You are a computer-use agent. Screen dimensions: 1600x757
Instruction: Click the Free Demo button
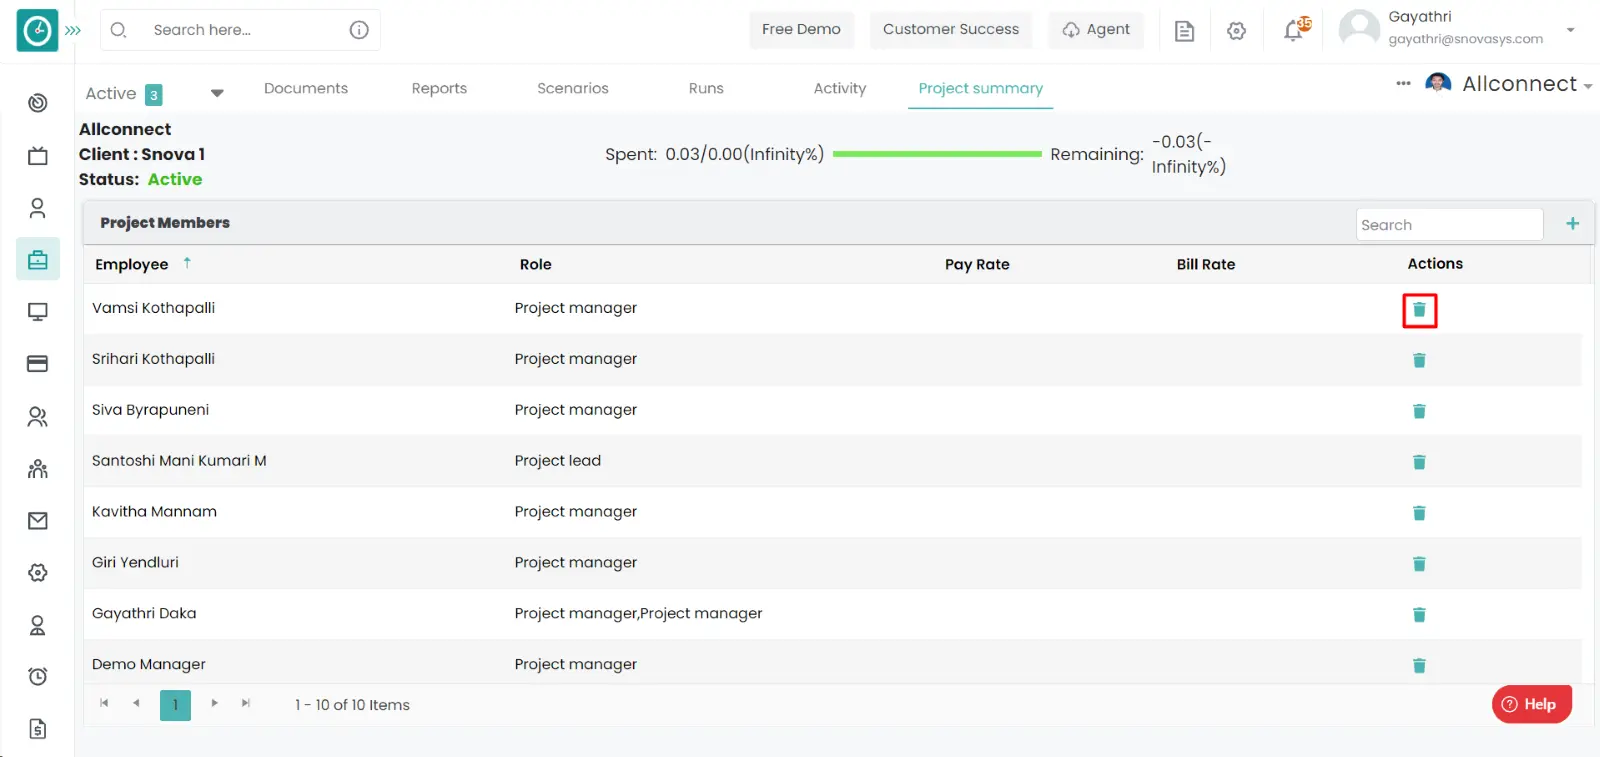pyautogui.click(x=801, y=30)
